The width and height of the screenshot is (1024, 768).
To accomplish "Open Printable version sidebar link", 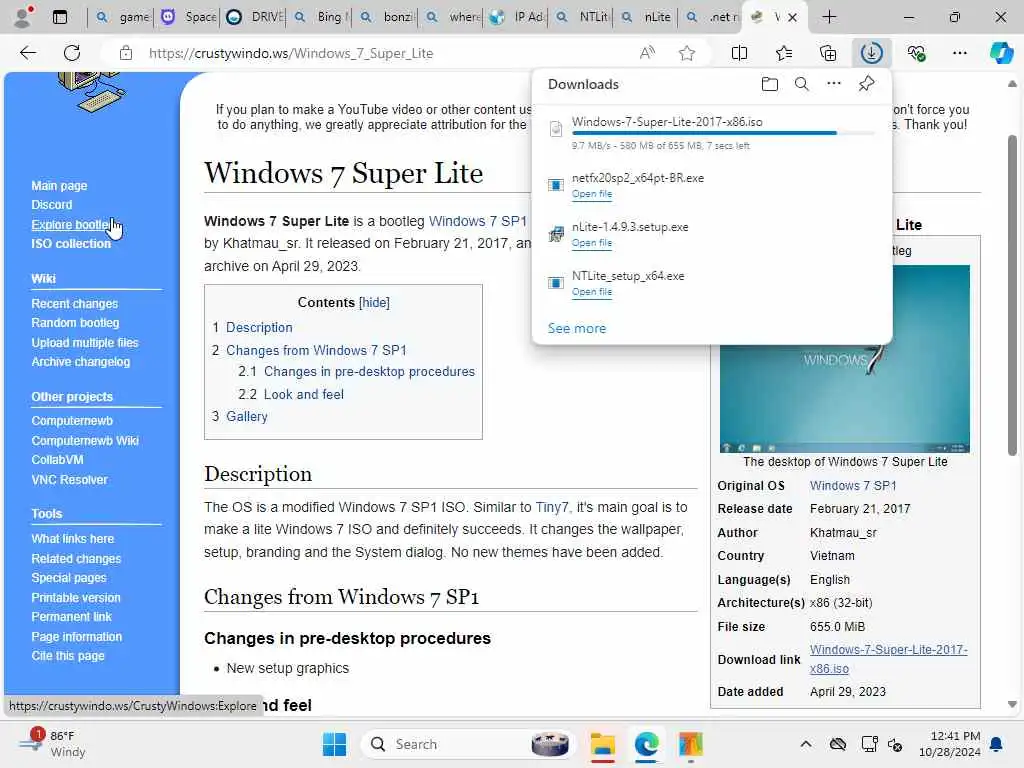I will pyautogui.click(x=76, y=598).
